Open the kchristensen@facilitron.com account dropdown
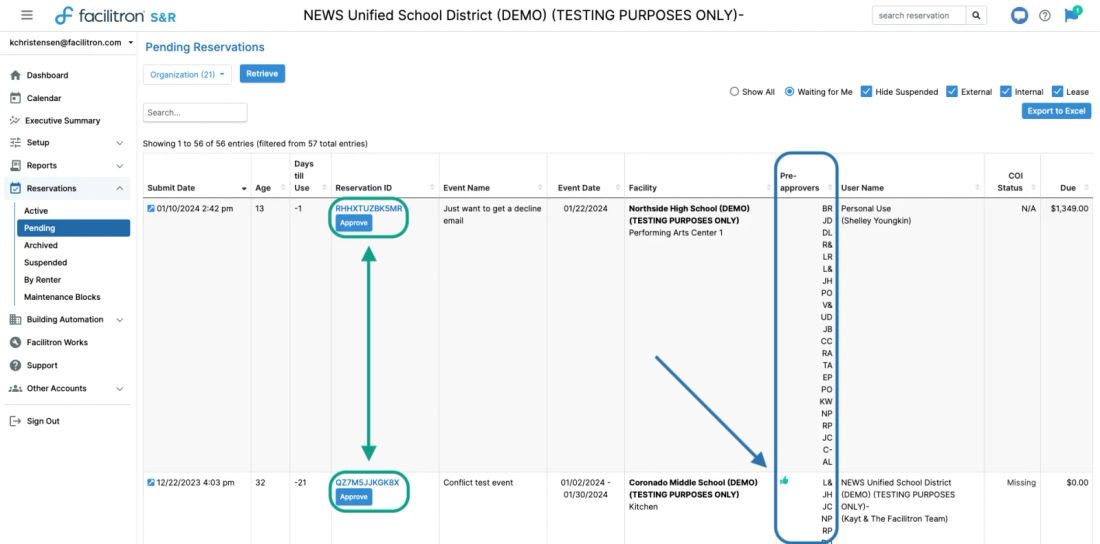 [x=70, y=43]
